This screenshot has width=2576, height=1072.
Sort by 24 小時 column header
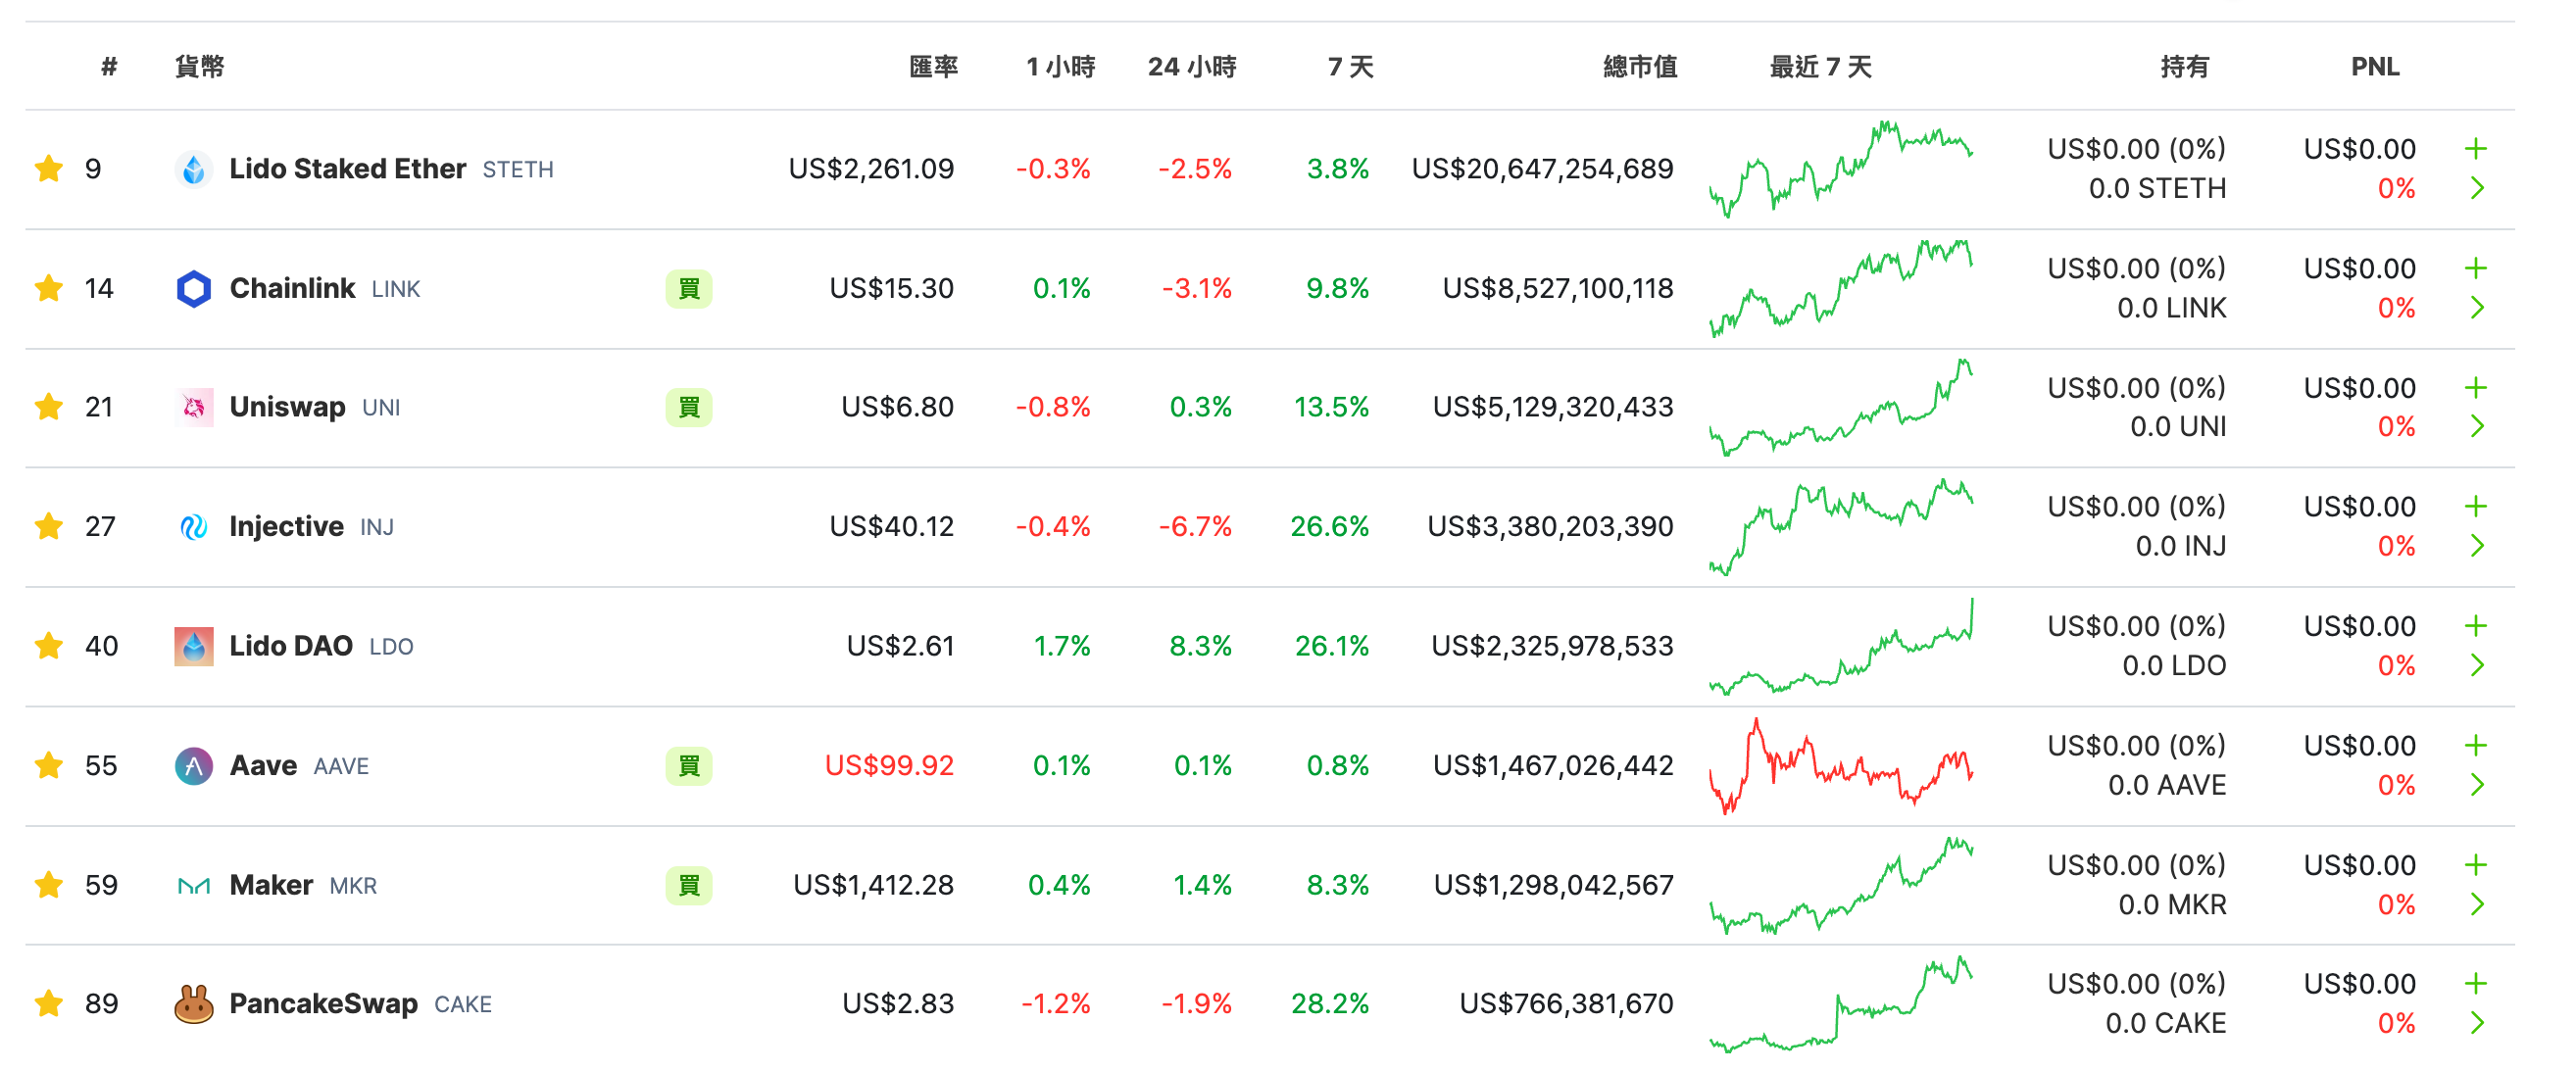pyautogui.click(x=1191, y=67)
